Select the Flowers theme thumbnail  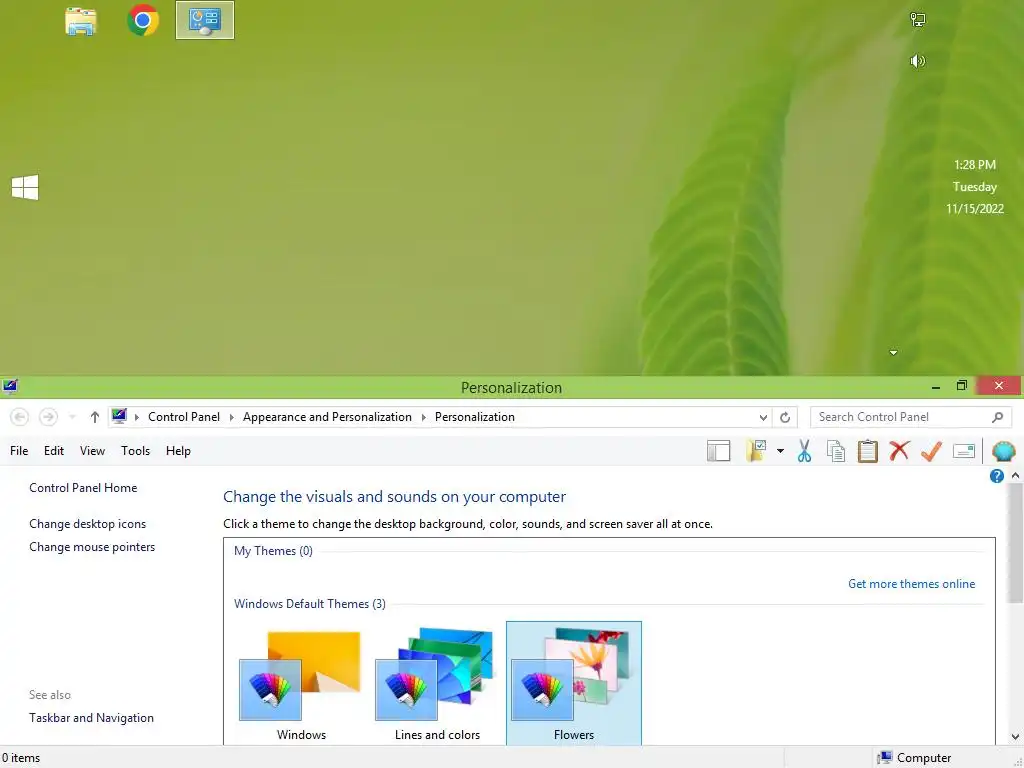[x=573, y=684]
